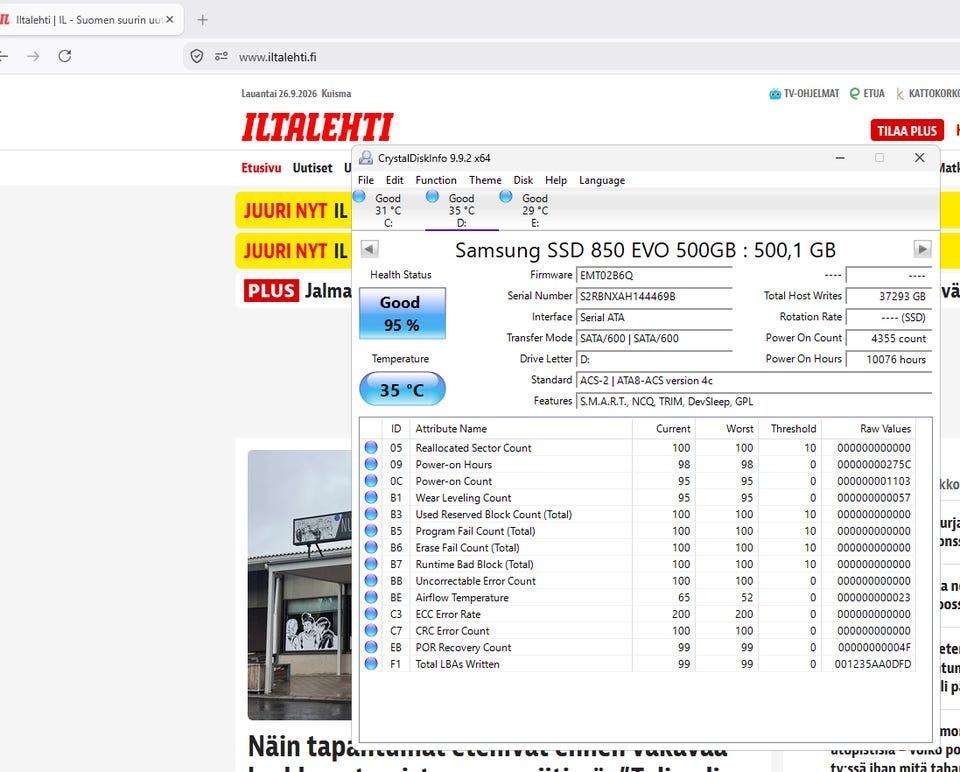This screenshot has width=960, height=772.
Task: Click the Features field with S.M.A.R.T.
Action: tap(754, 402)
